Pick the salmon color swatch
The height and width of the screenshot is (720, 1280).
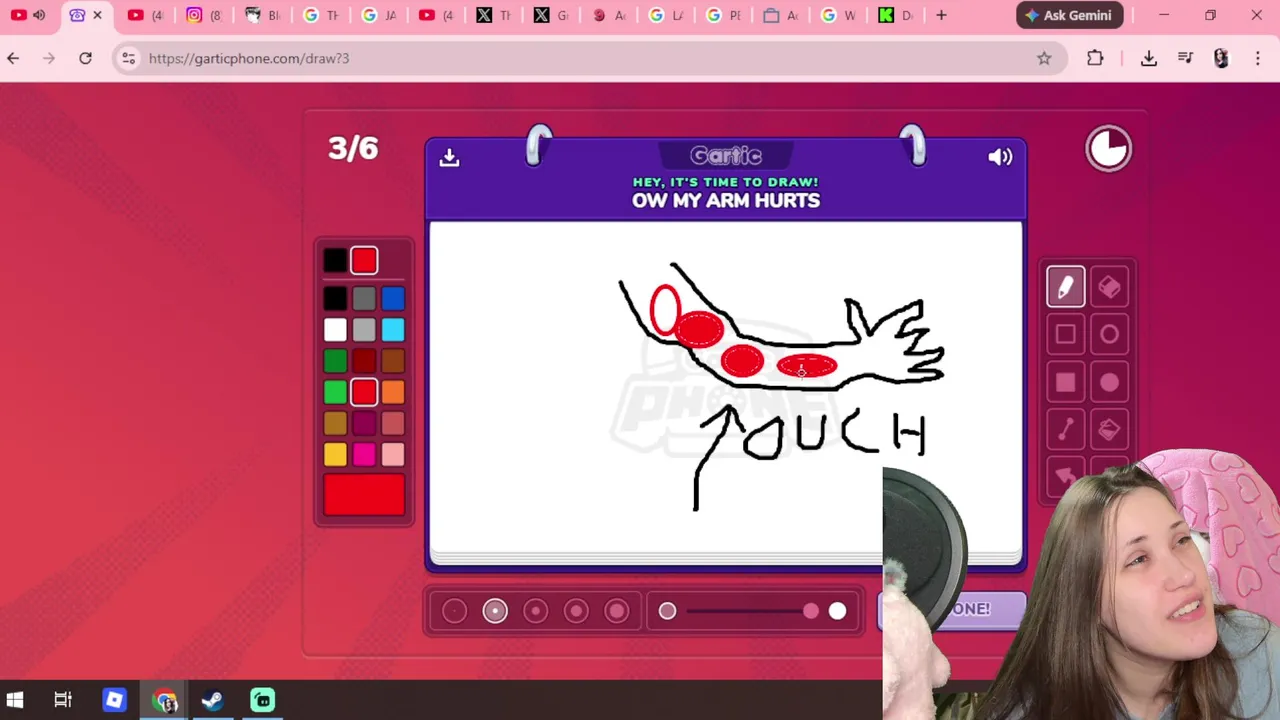[393, 423]
